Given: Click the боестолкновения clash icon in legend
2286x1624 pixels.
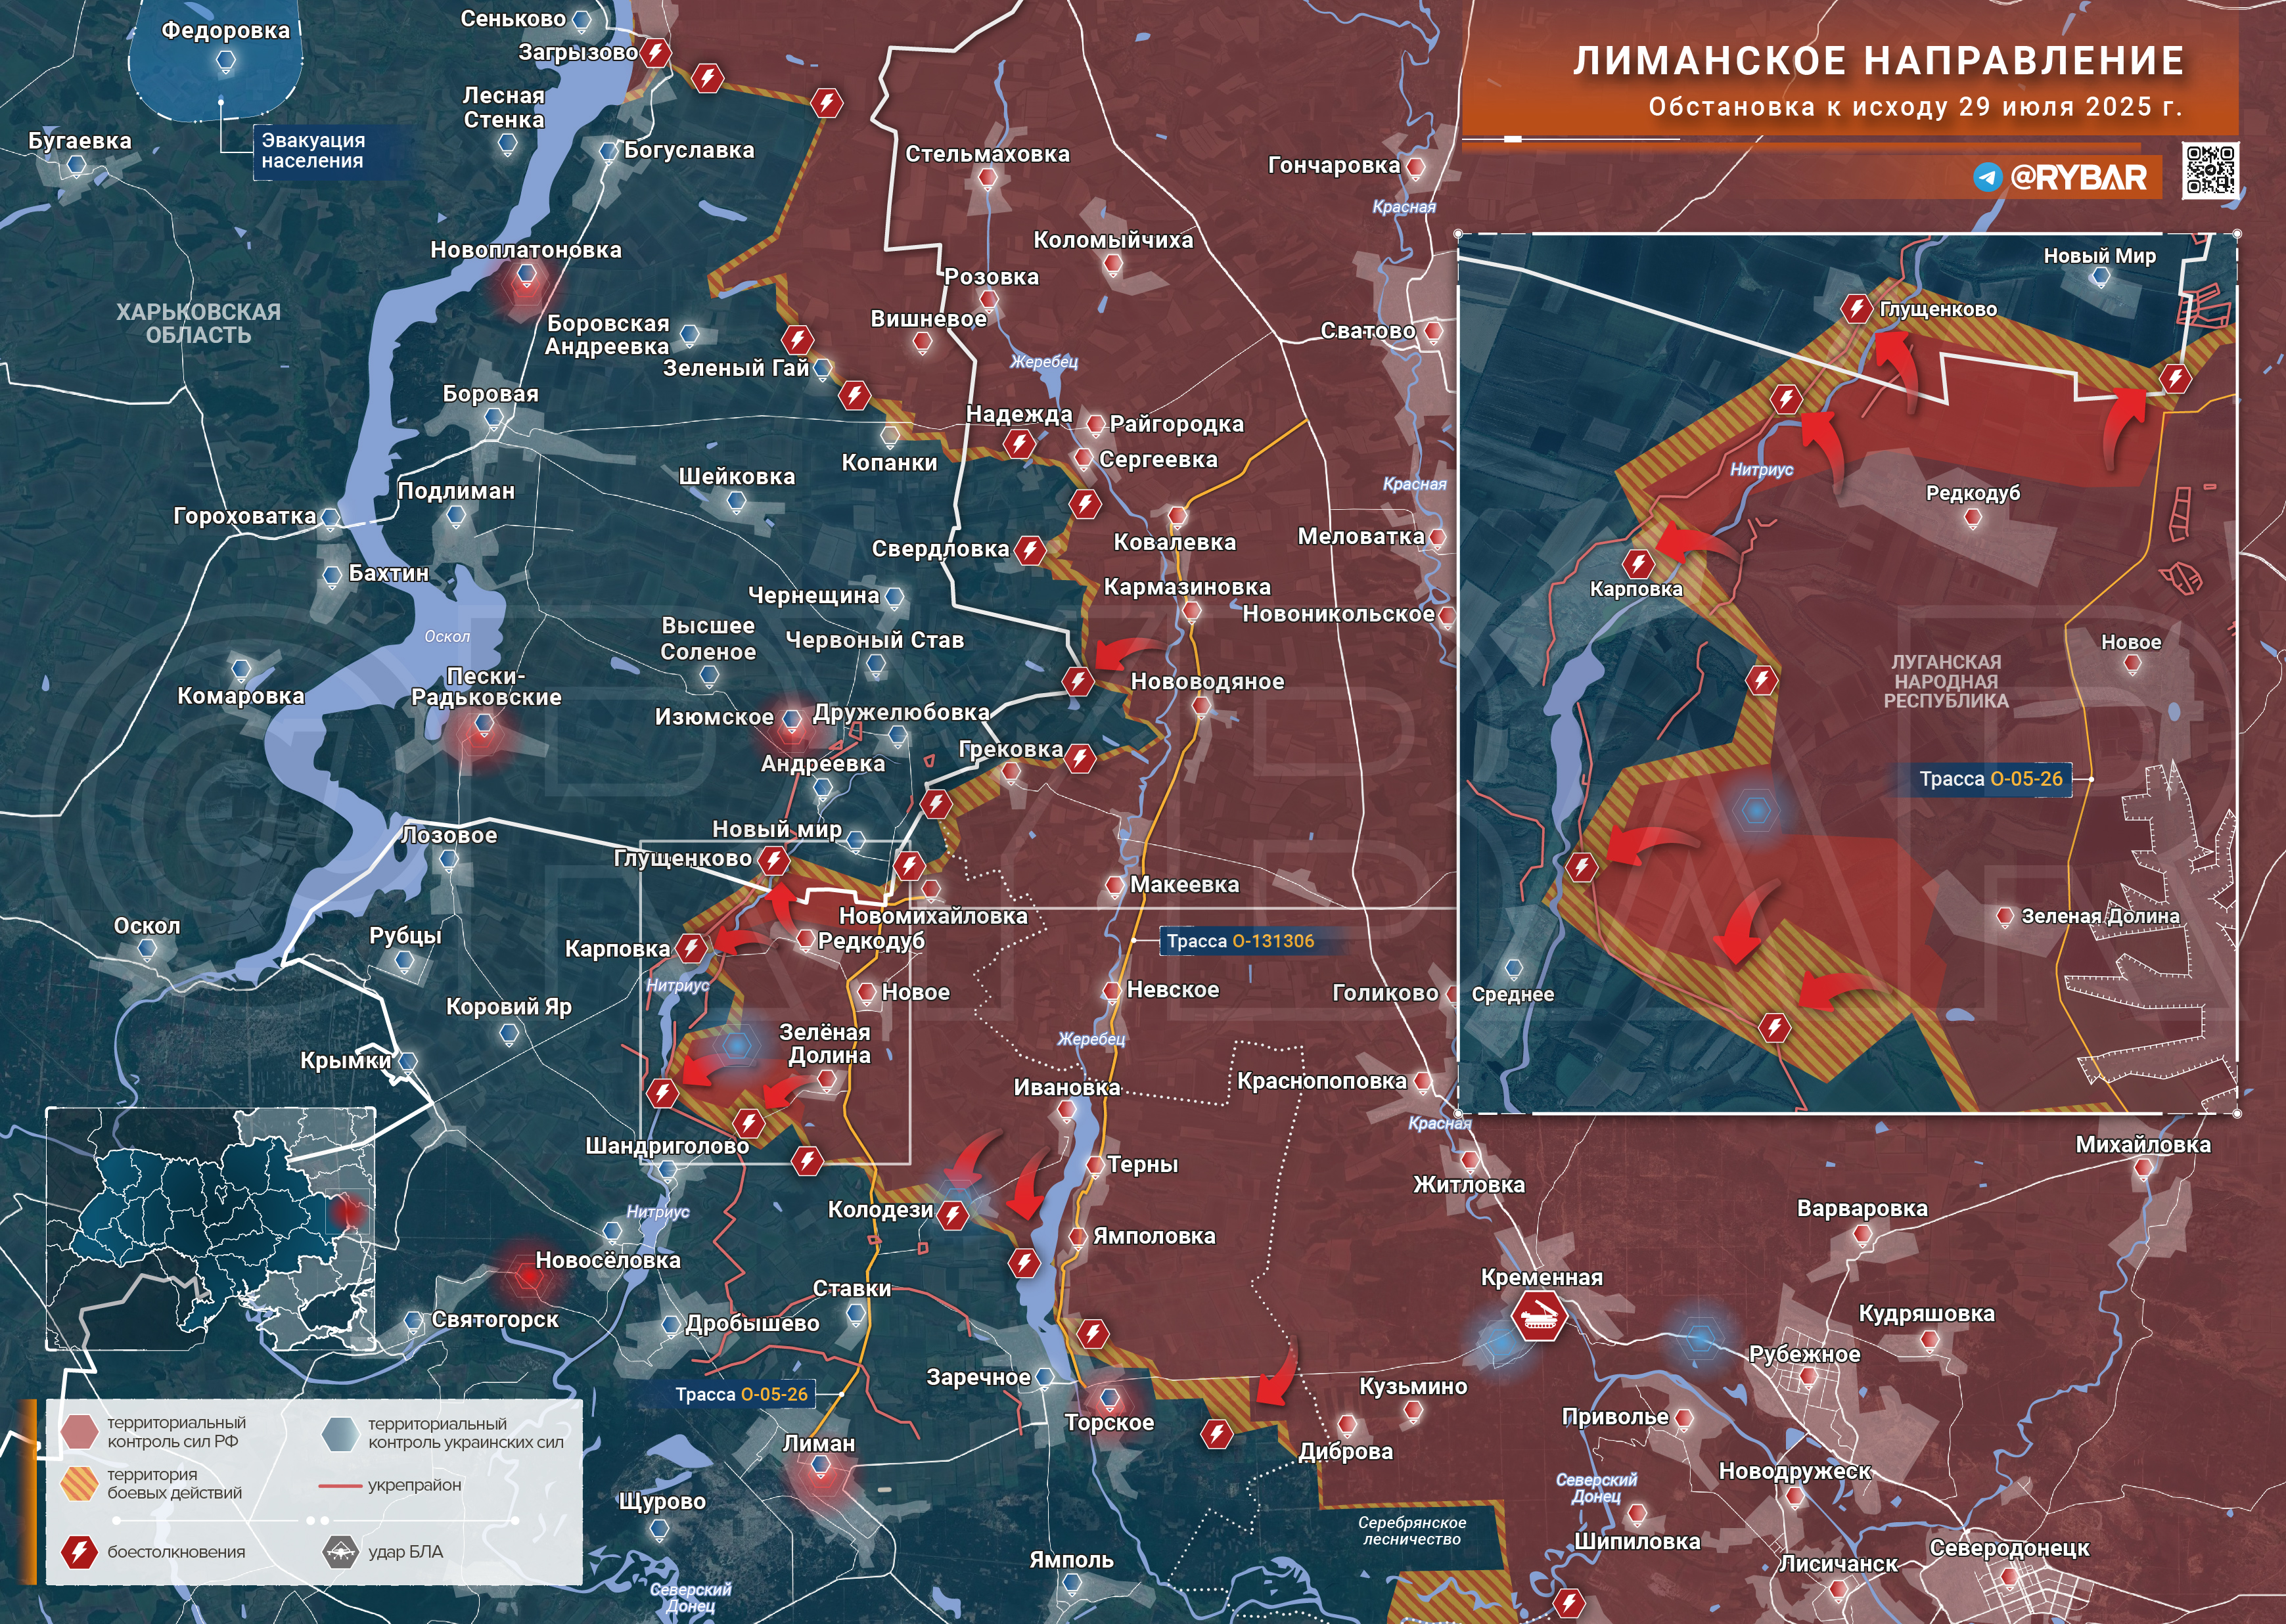Looking at the screenshot, I should tap(79, 1552).
